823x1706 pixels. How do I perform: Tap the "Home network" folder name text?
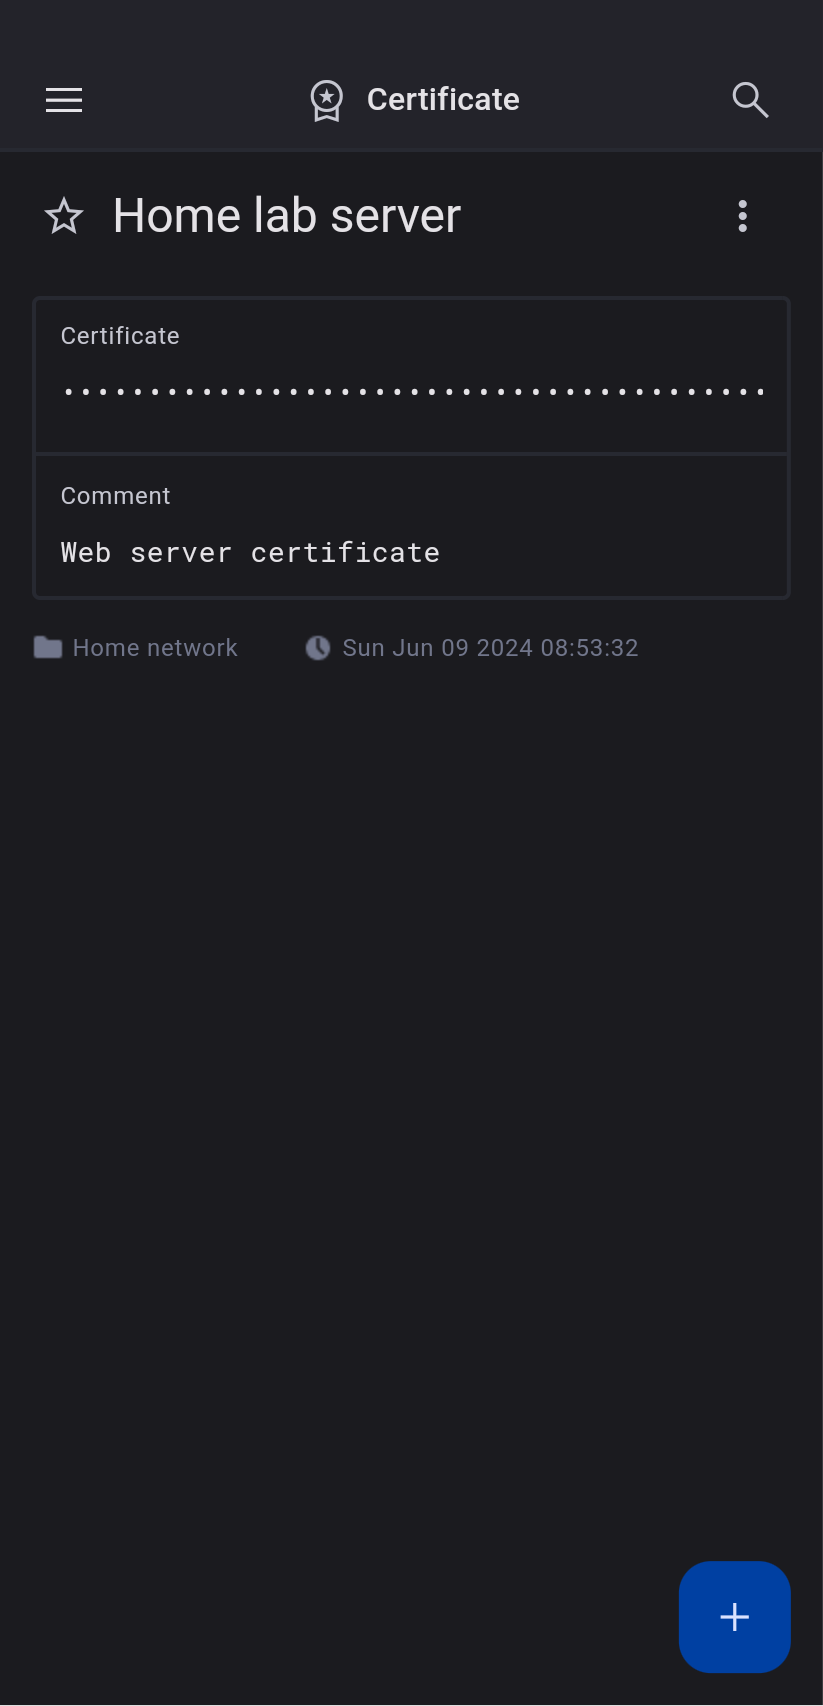[155, 648]
